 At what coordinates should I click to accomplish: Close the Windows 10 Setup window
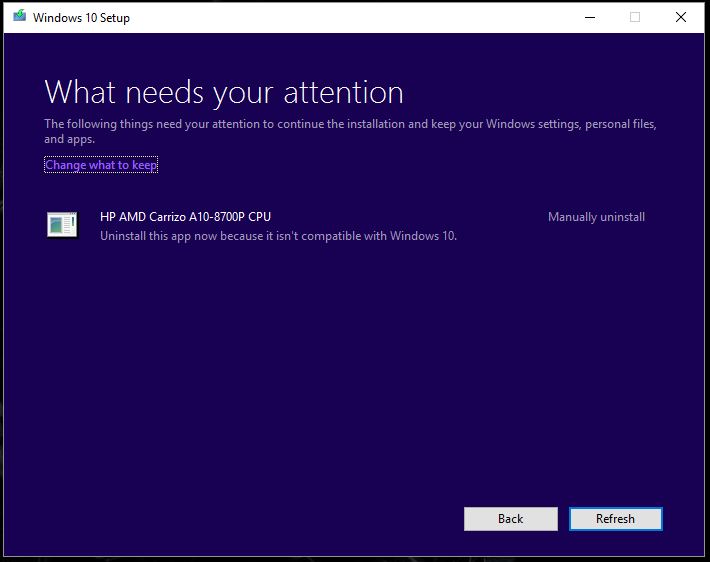click(681, 18)
